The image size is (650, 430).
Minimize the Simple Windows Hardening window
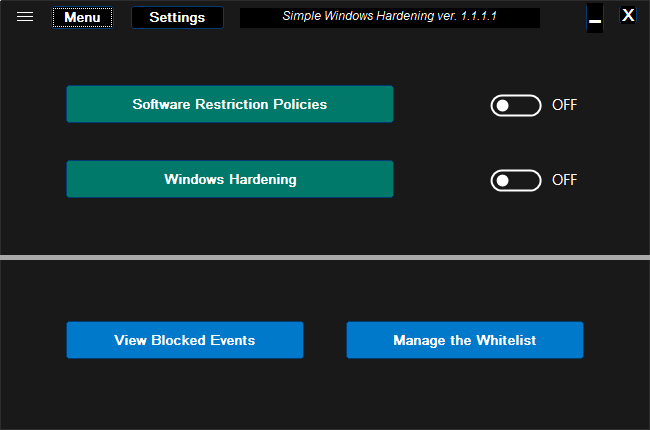point(595,18)
